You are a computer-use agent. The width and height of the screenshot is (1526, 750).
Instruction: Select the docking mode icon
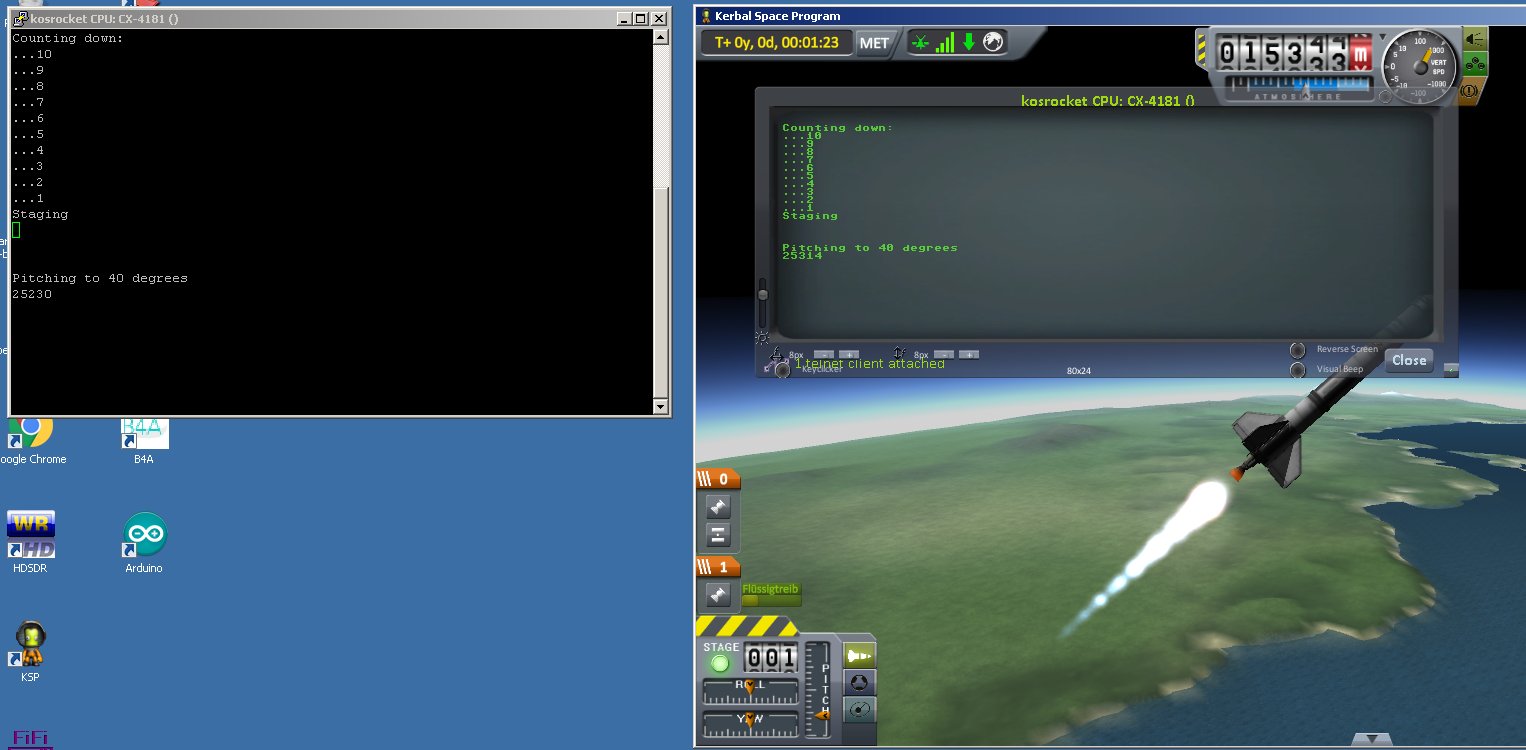[860, 683]
